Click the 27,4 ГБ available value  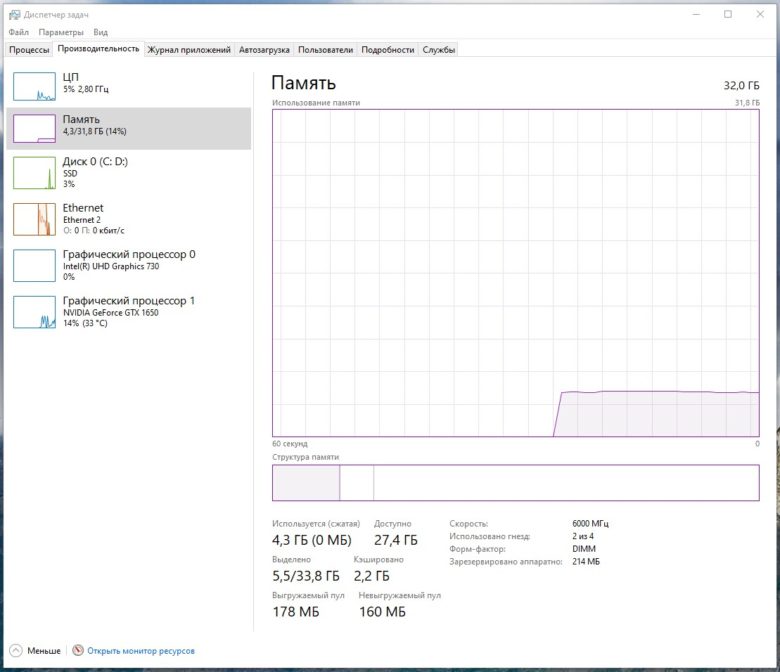coord(396,540)
